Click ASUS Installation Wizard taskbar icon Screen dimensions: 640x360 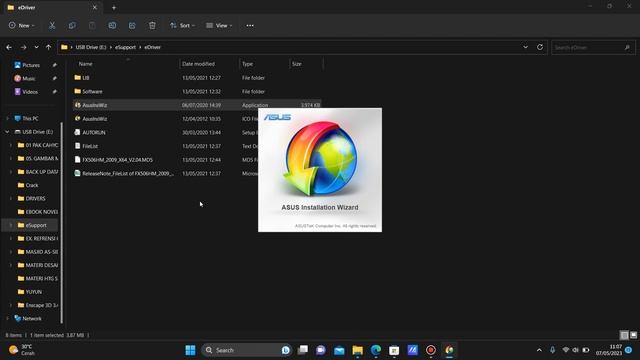[x=449, y=350]
